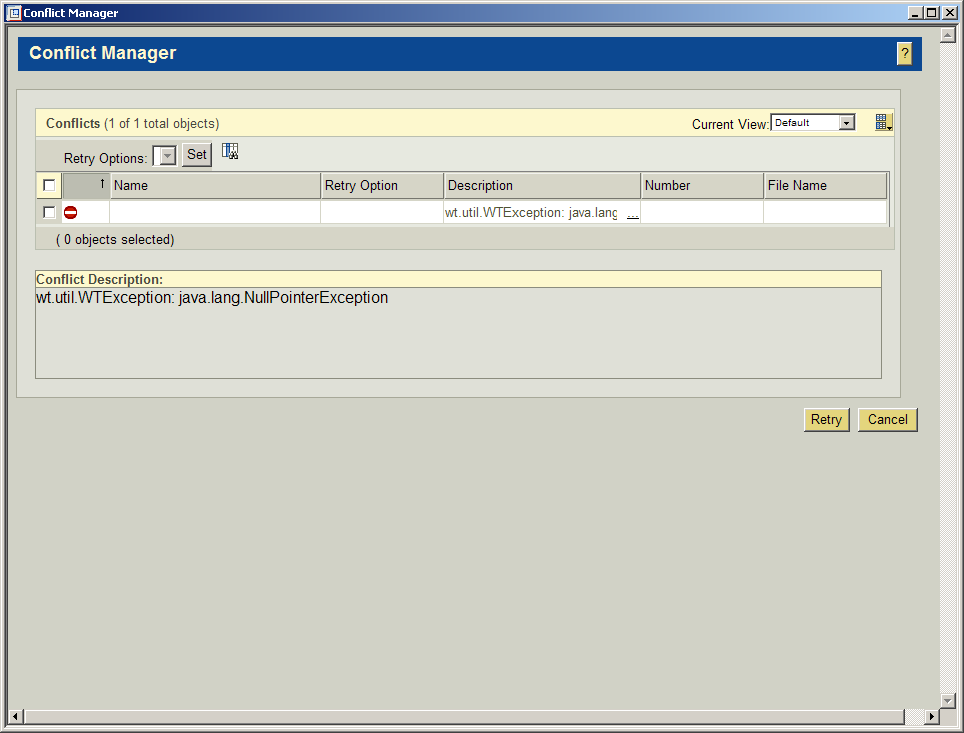Click the Set button
The image size is (964, 733).
point(197,154)
